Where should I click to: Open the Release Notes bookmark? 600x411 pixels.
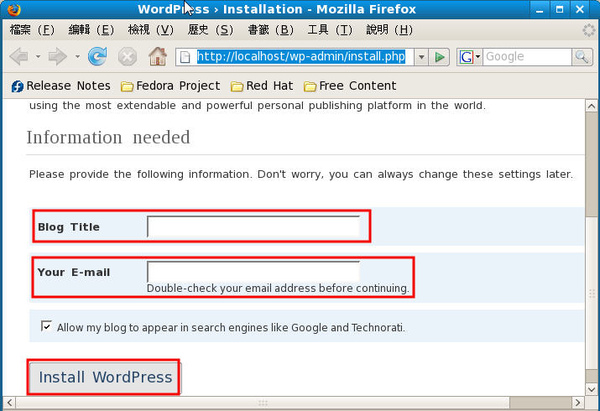click(61, 86)
